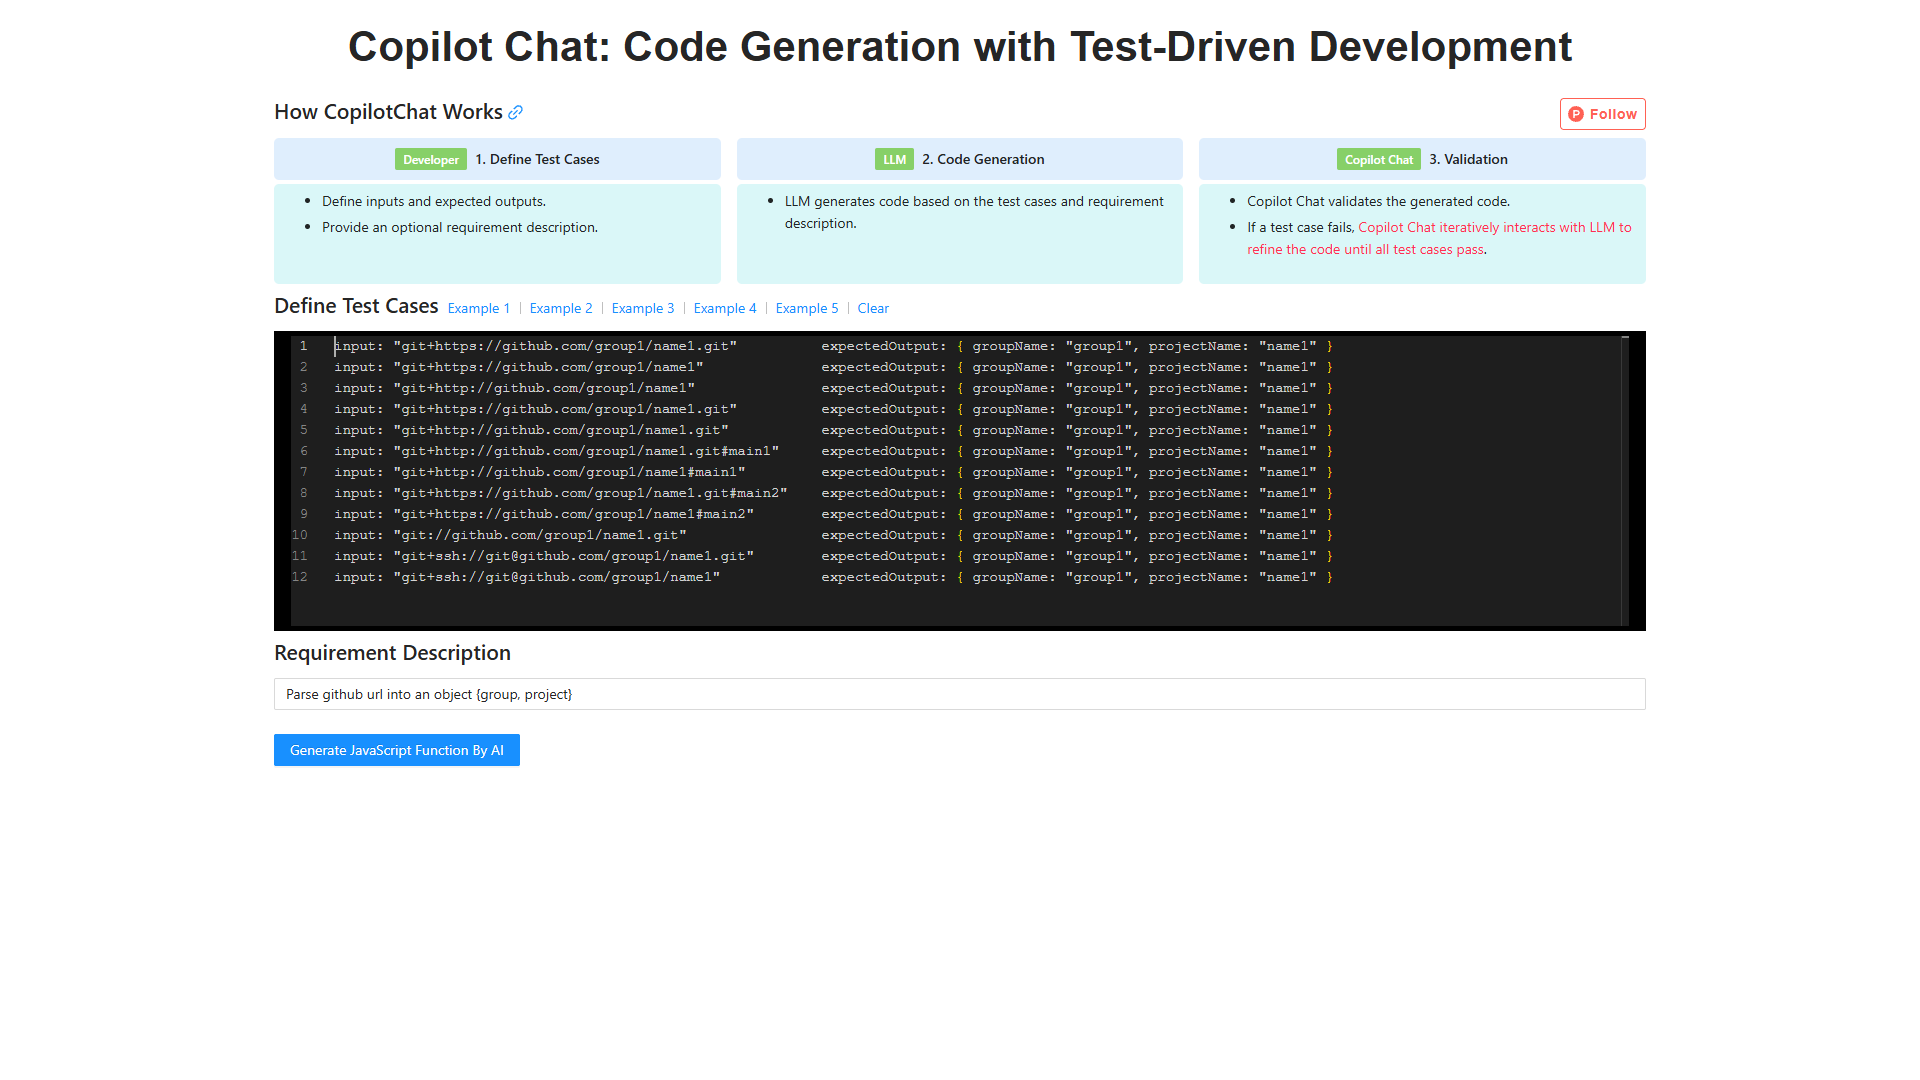Click line number 1 in the editor
The image size is (1920, 1080).
[x=304, y=346]
